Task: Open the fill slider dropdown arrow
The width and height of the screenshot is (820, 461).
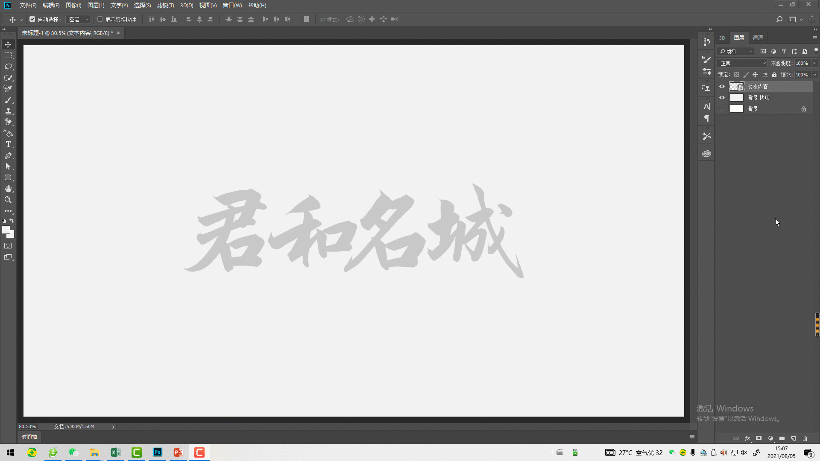Action: [815, 75]
